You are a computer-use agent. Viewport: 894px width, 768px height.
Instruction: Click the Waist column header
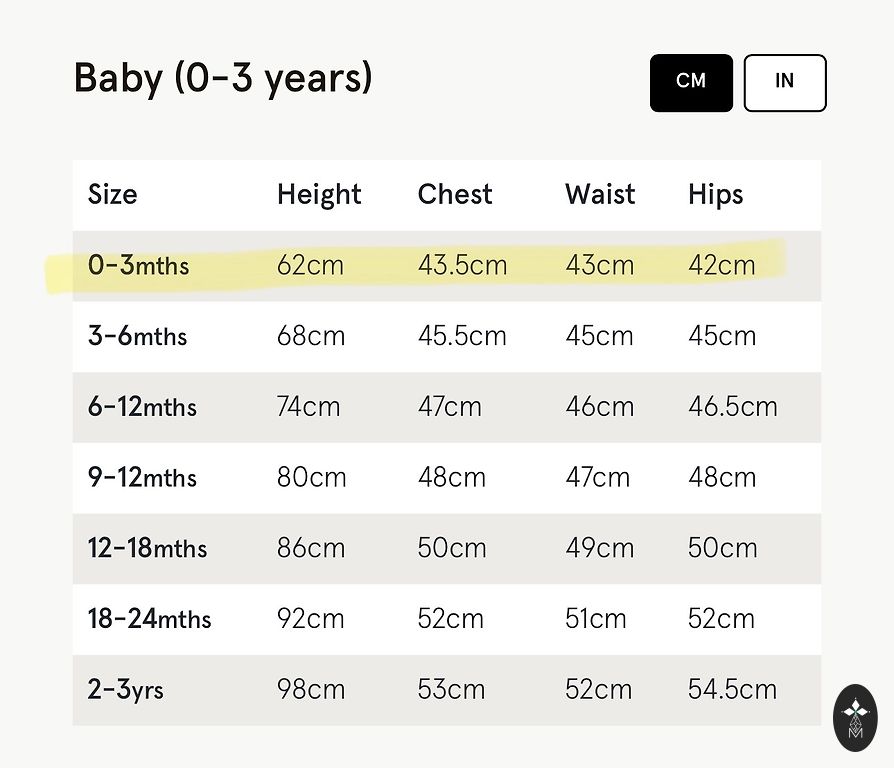pos(600,194)
